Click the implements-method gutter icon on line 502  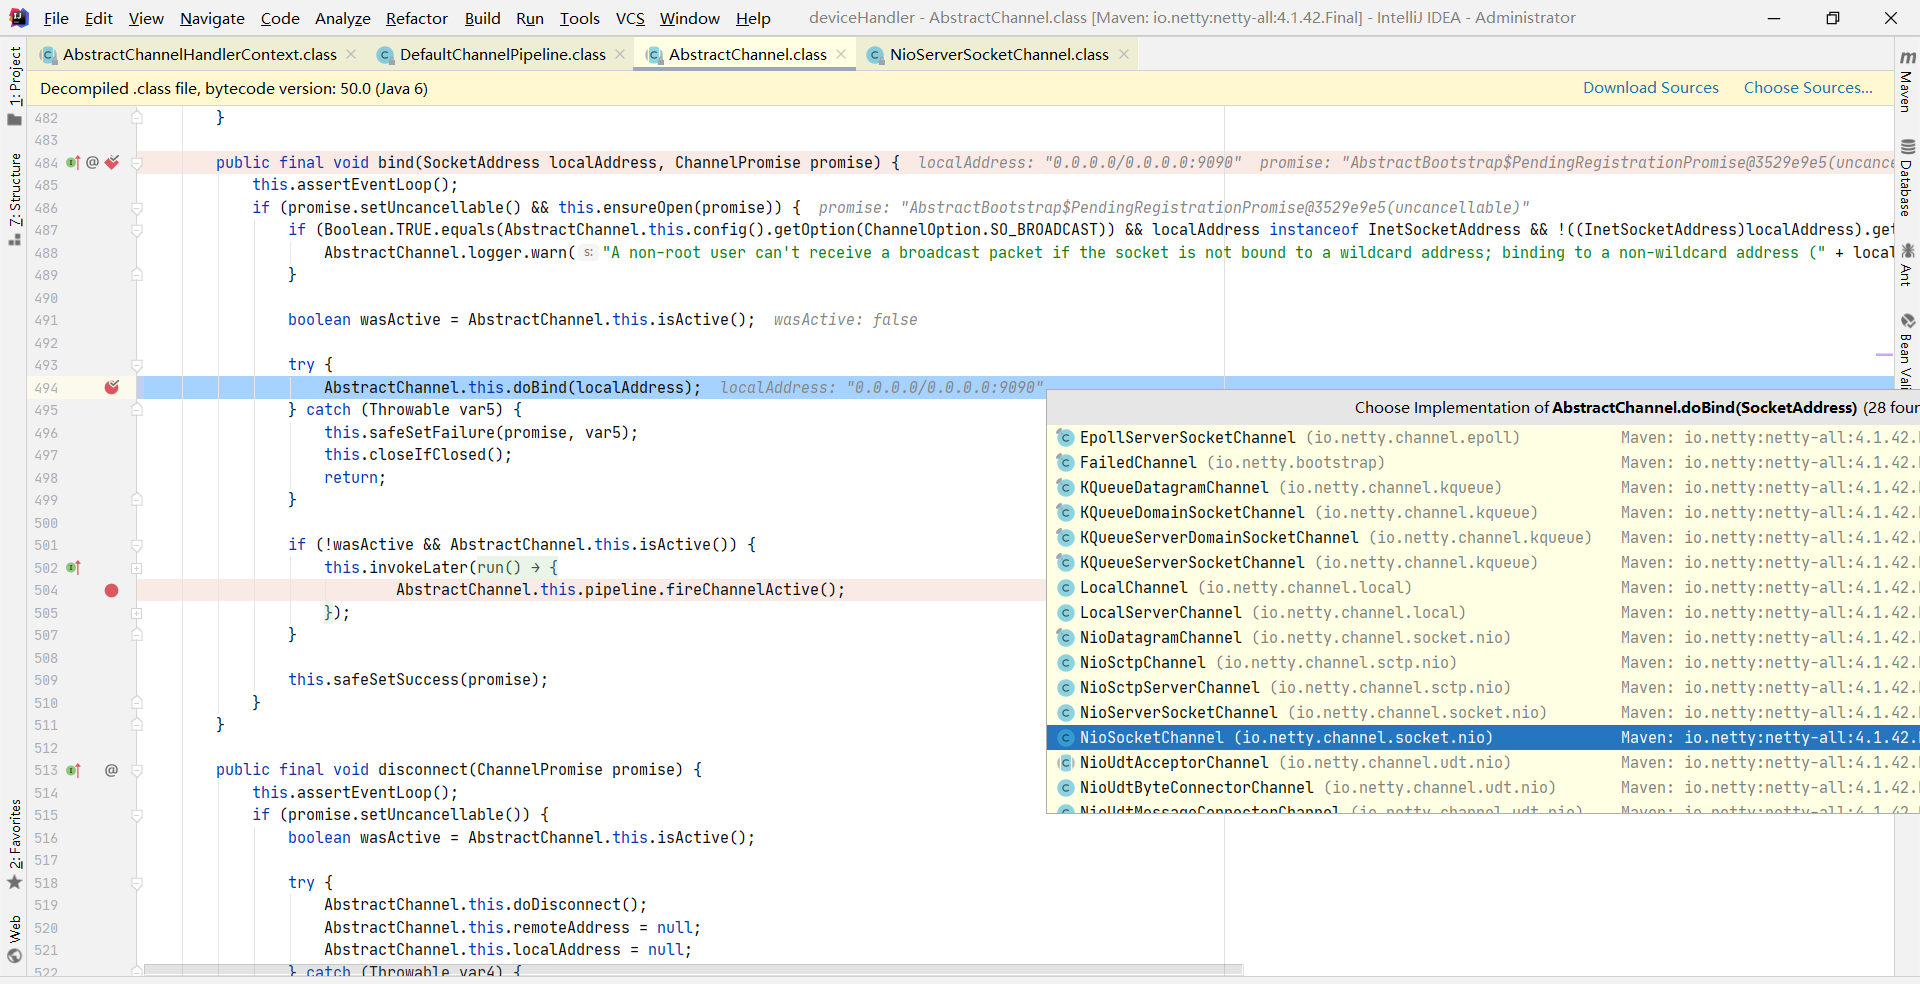pyautogui.click(x=73, y=567)
